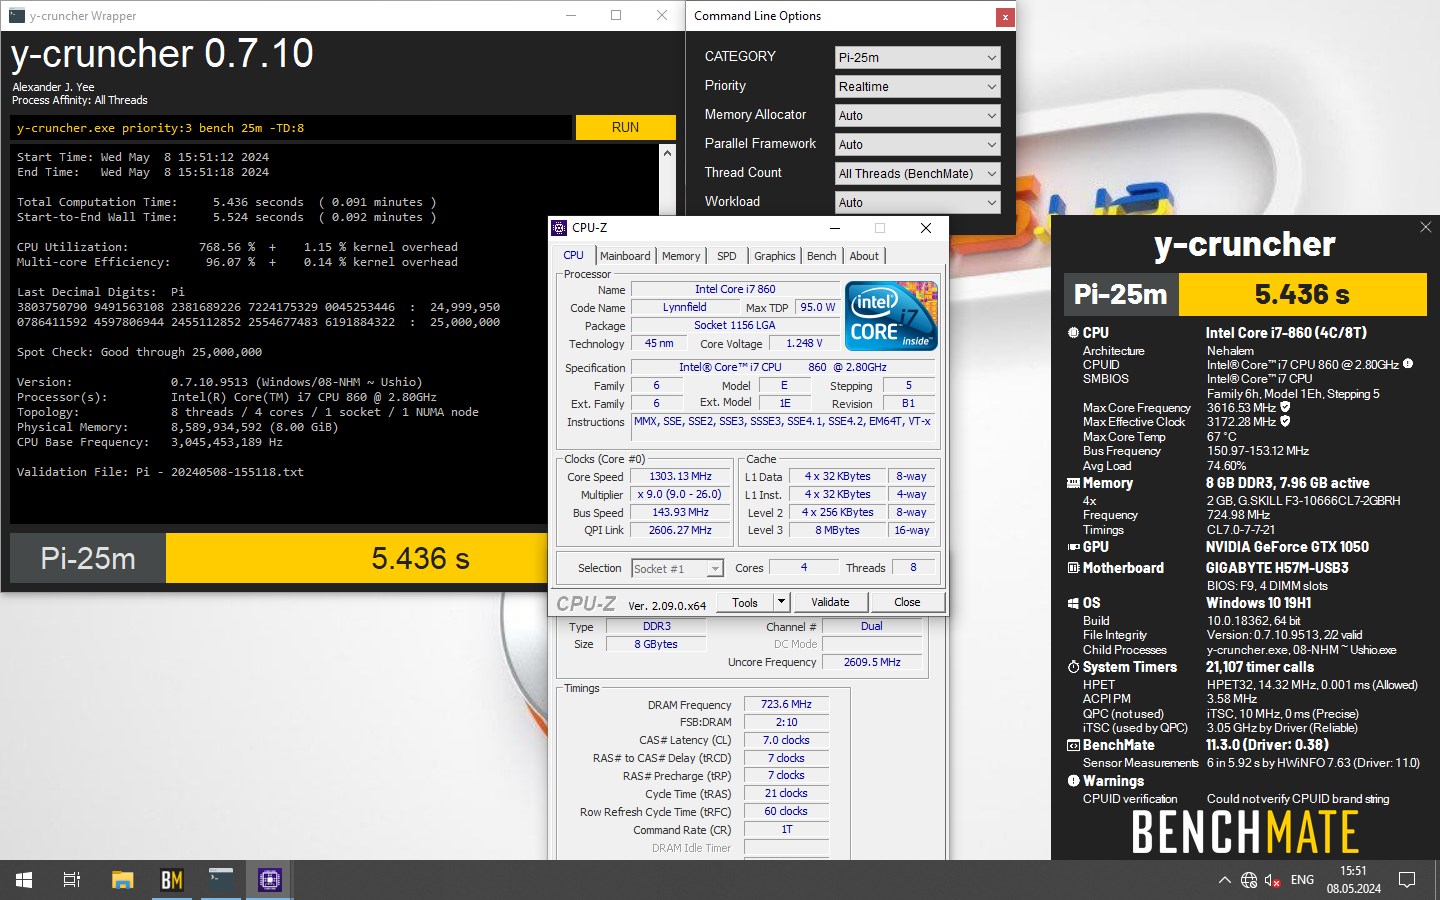Click the RUN button in y-cruncher Wrapper
The height and width of the screenshot is (900, 1440).
pyautogui.click(x=625, y=127)
